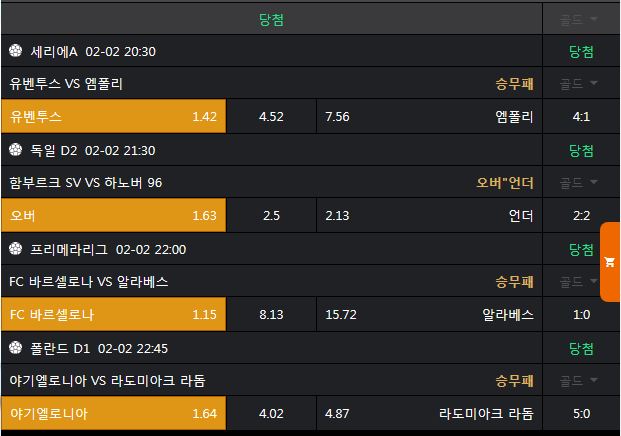Expand 골드 dropdown for 함부르크 SV match

pos(580,183)
